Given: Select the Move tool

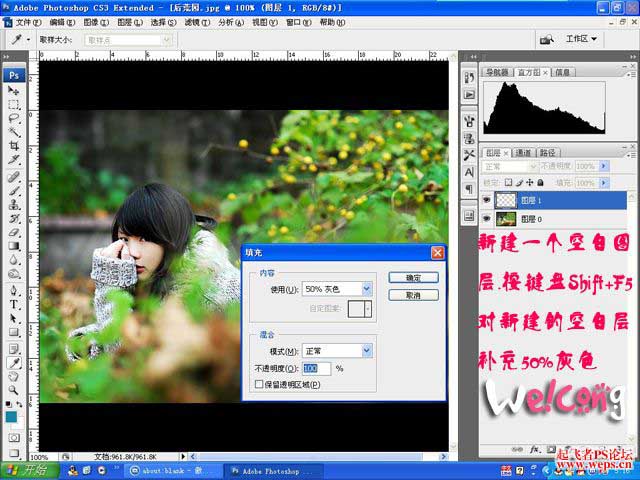Looking at the screenshot, I should 13,90.
